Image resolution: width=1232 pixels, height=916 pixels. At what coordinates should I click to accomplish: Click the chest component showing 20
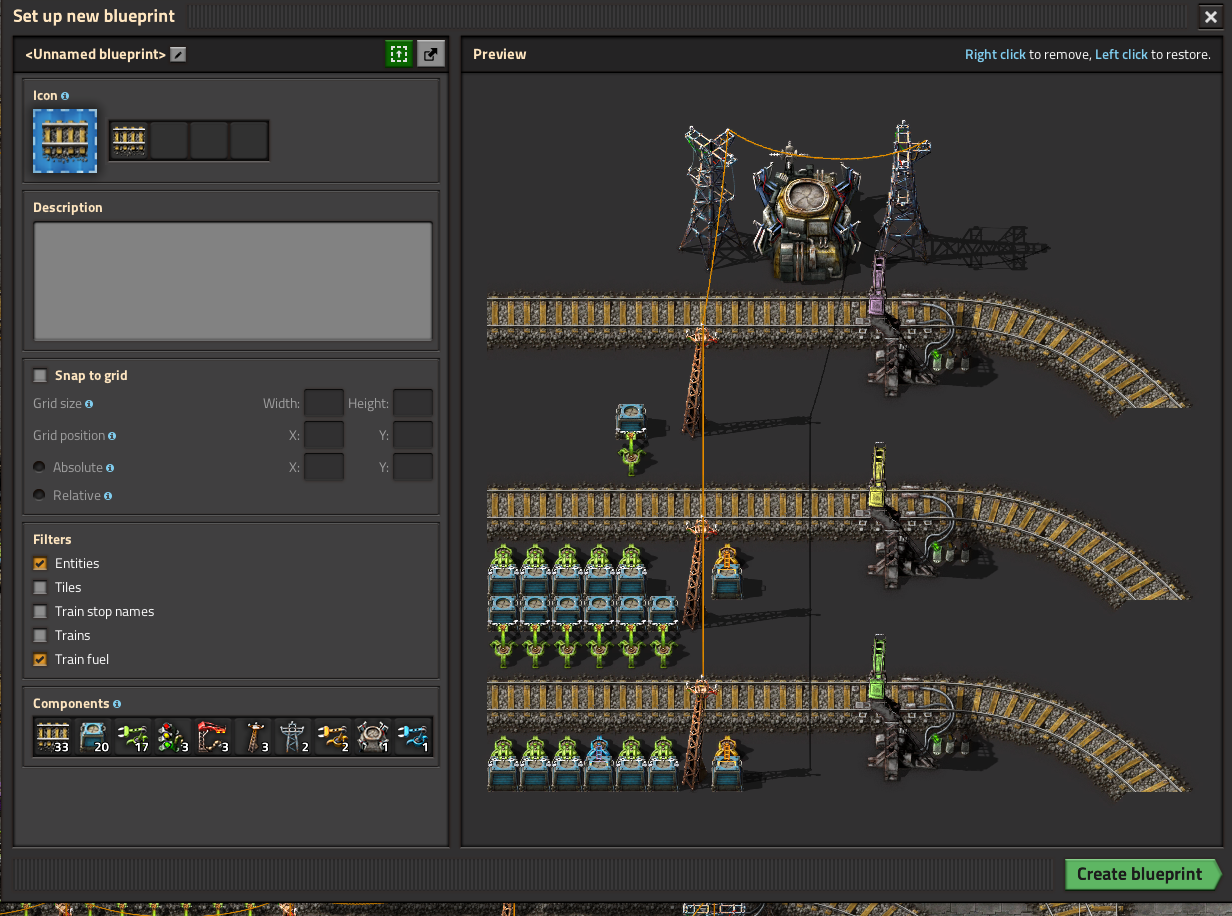click(94, 737)
